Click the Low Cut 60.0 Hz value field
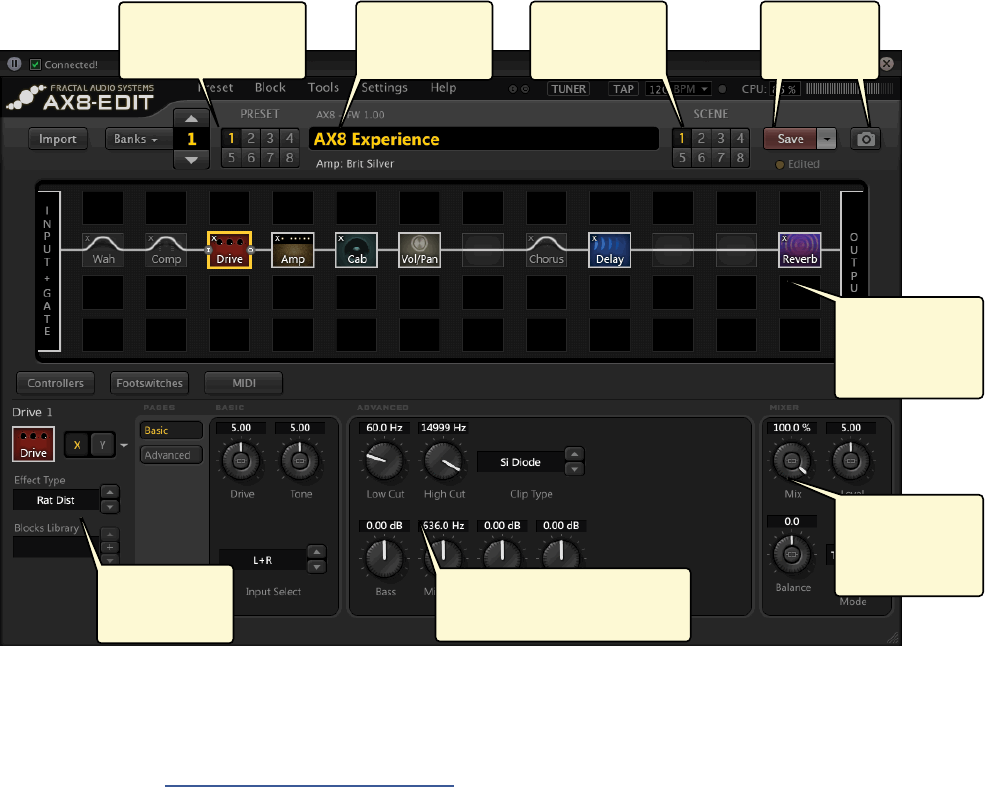 pos(384,428)
